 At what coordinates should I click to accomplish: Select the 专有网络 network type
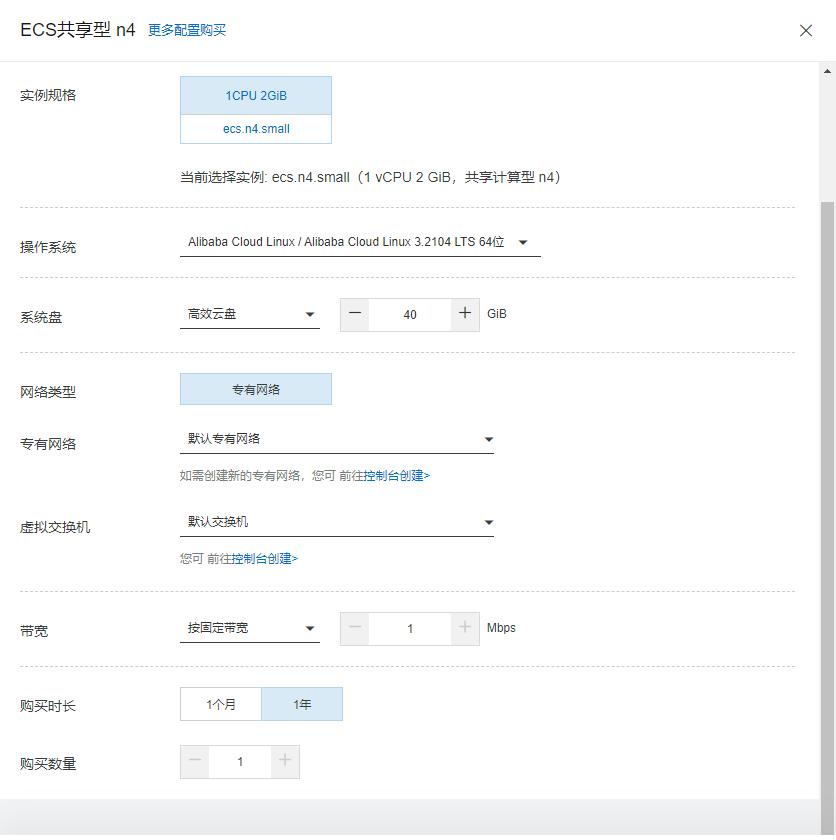click(x=255, y=388)
